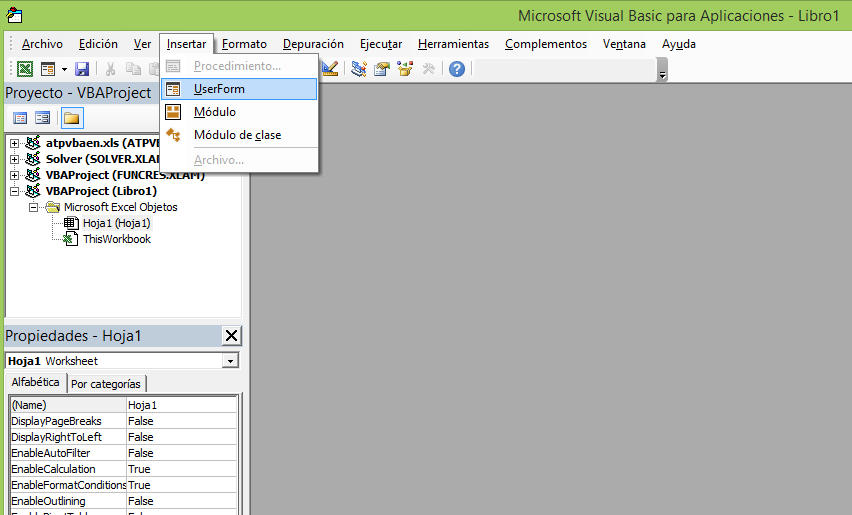Open the Properties Window toolbar icon
This screenshot has height=515, width=852.
point(382,68)
